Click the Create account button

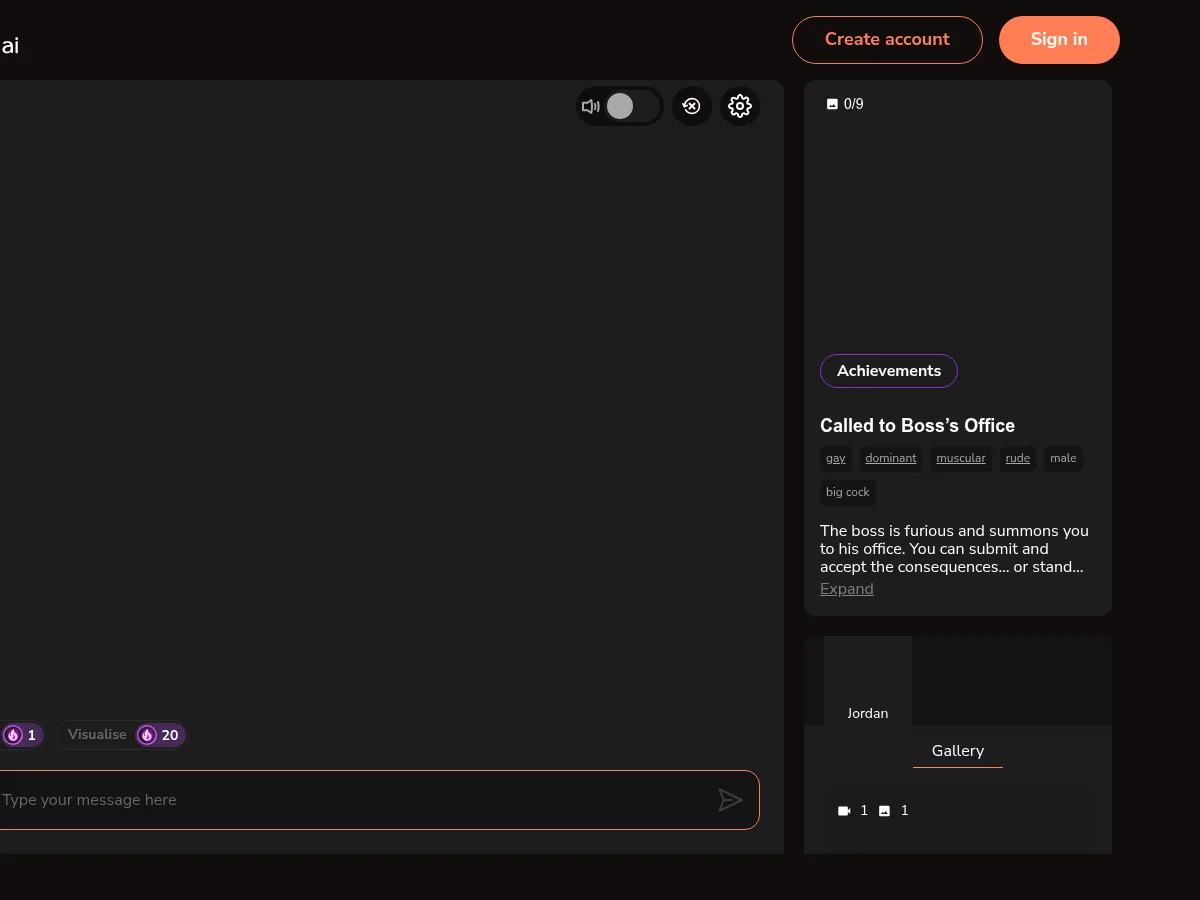click(887, 40)
